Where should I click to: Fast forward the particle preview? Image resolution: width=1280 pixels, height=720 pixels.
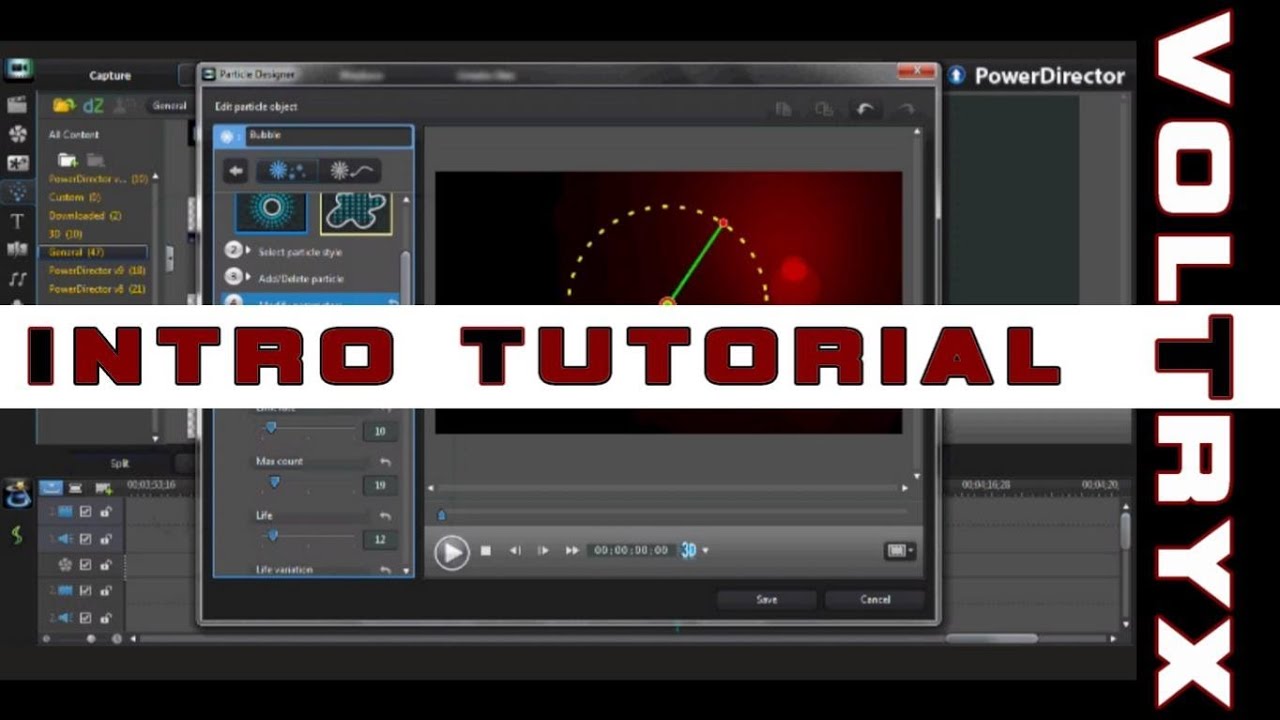(572, 550)
